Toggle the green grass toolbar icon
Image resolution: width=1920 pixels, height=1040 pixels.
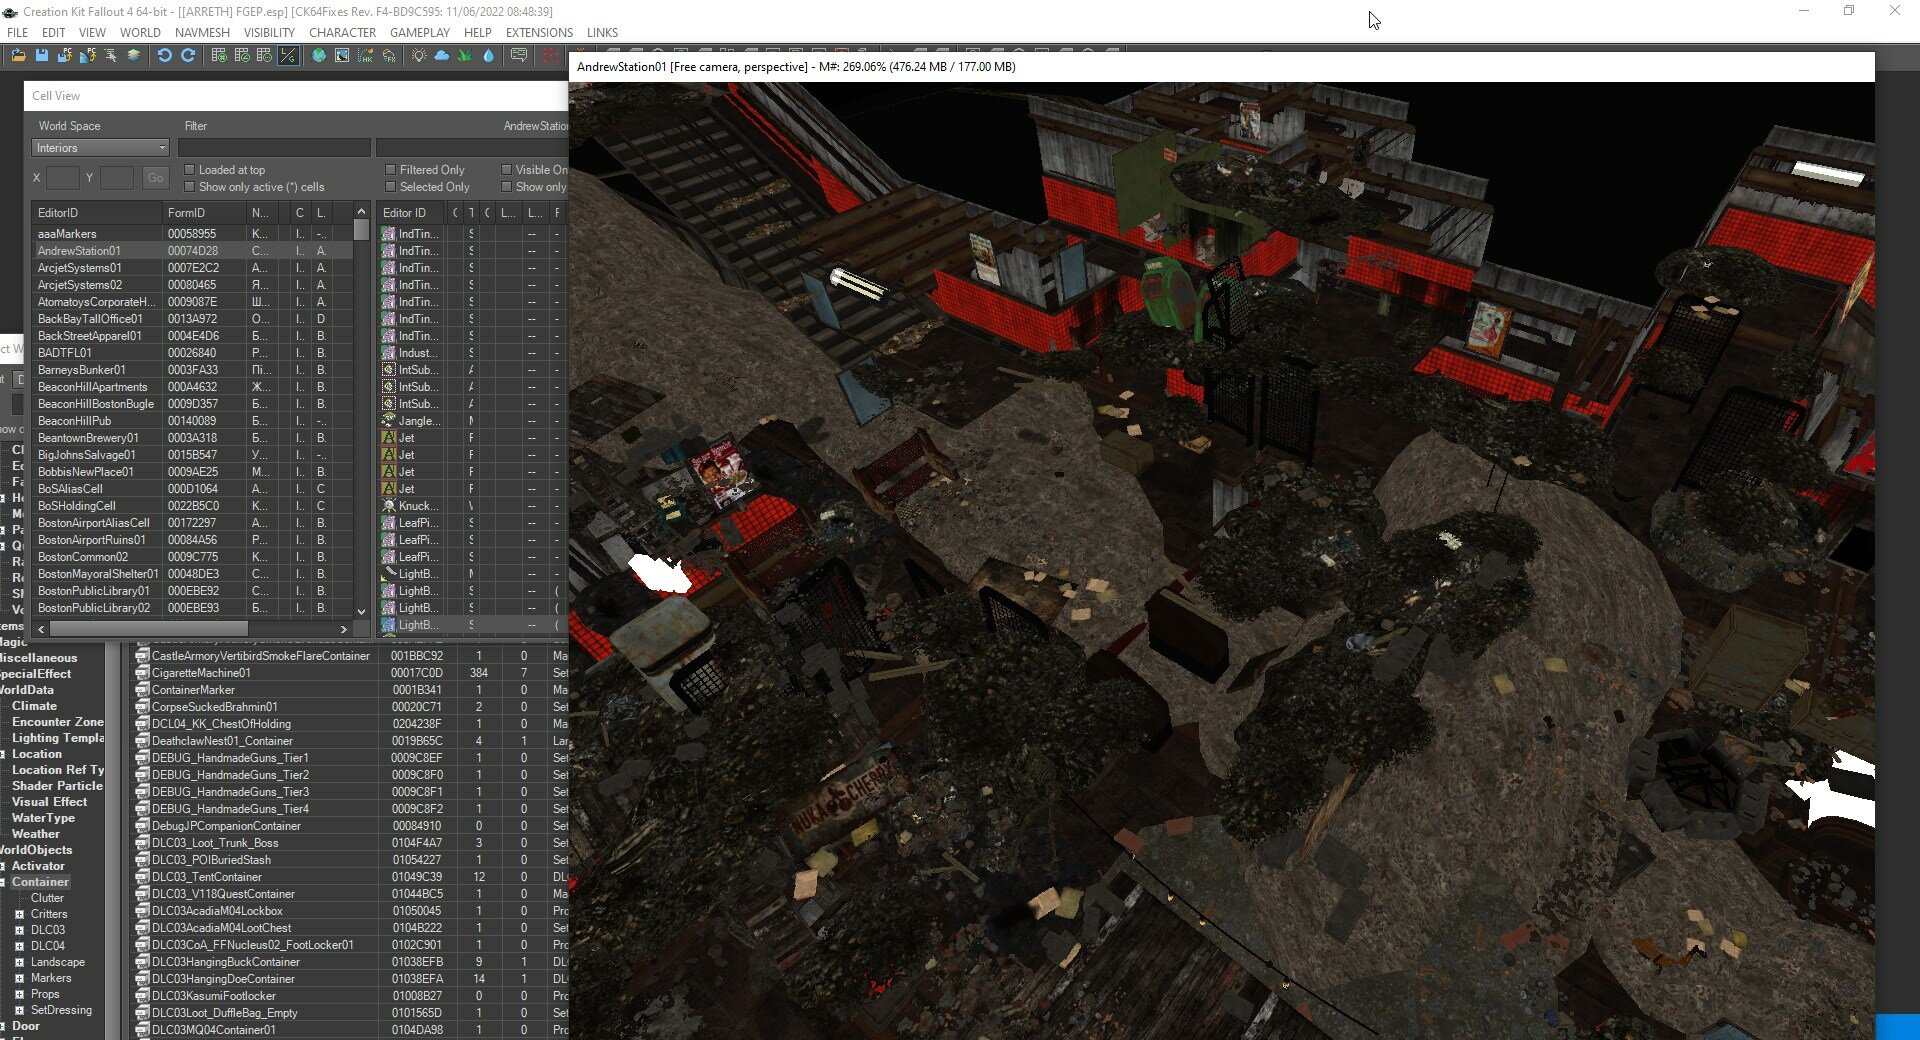pyautogui.click(x=464, y=56)
